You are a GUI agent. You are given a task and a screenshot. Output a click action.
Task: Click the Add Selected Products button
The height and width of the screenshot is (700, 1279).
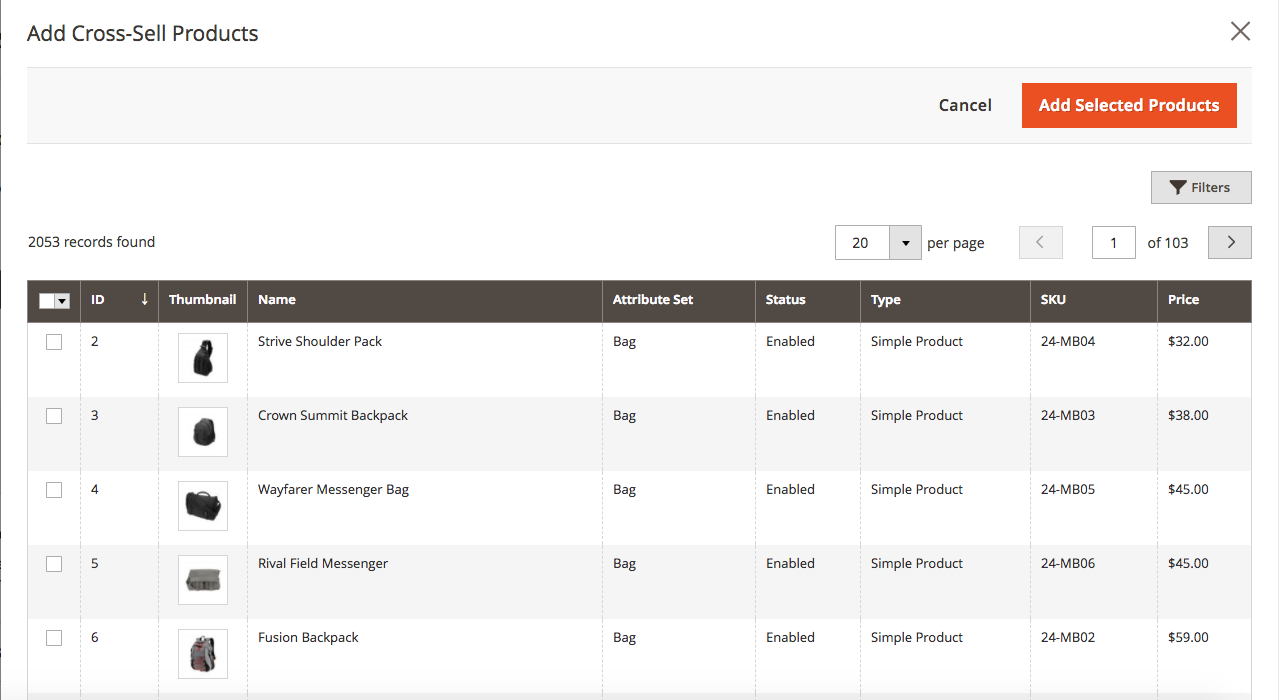click(1129, 105)
